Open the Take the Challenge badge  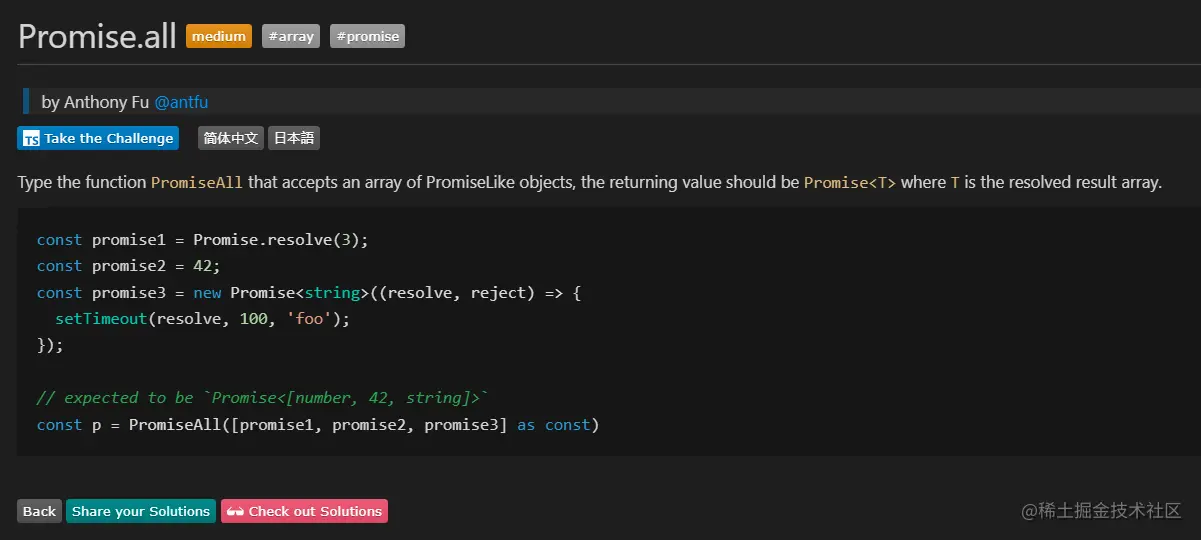98,138
